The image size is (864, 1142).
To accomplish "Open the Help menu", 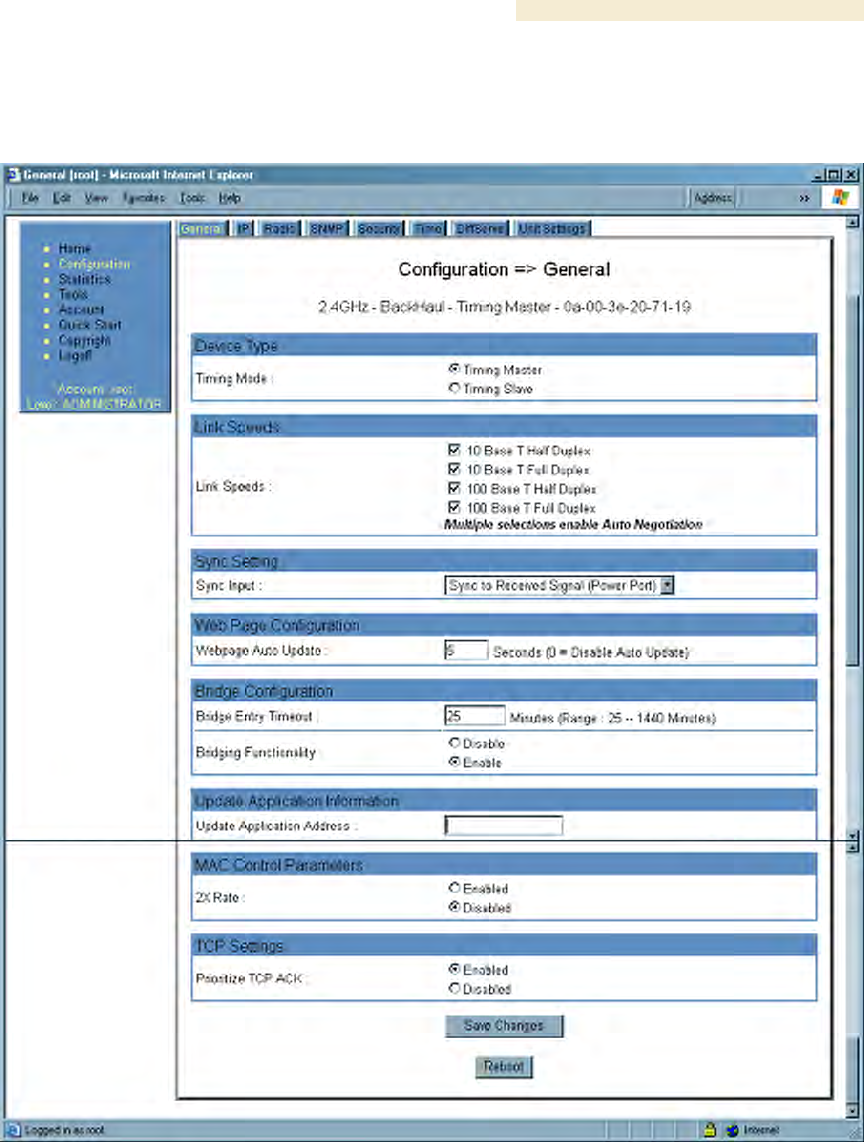I will coord(229,197).
